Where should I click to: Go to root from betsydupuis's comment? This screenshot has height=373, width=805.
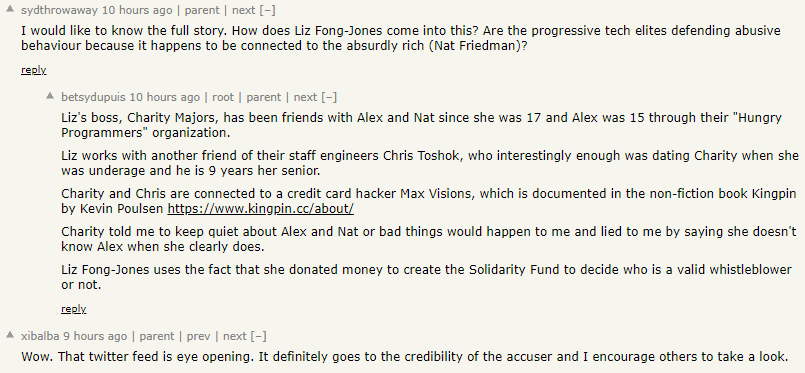[x=223, y=97]
